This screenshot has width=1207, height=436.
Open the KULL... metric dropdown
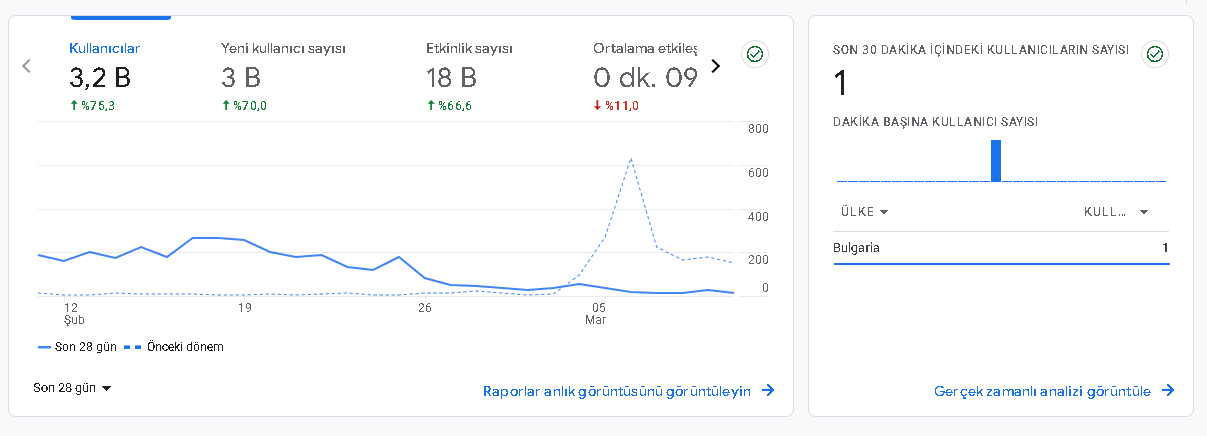[1116, 212]
